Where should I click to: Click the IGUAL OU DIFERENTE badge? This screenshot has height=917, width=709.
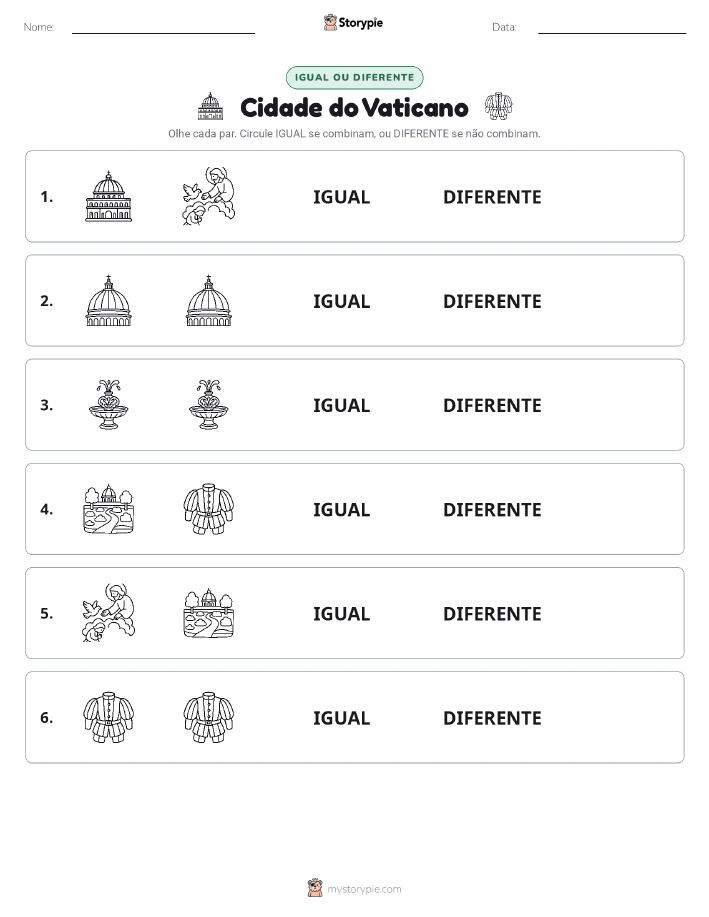354,77
